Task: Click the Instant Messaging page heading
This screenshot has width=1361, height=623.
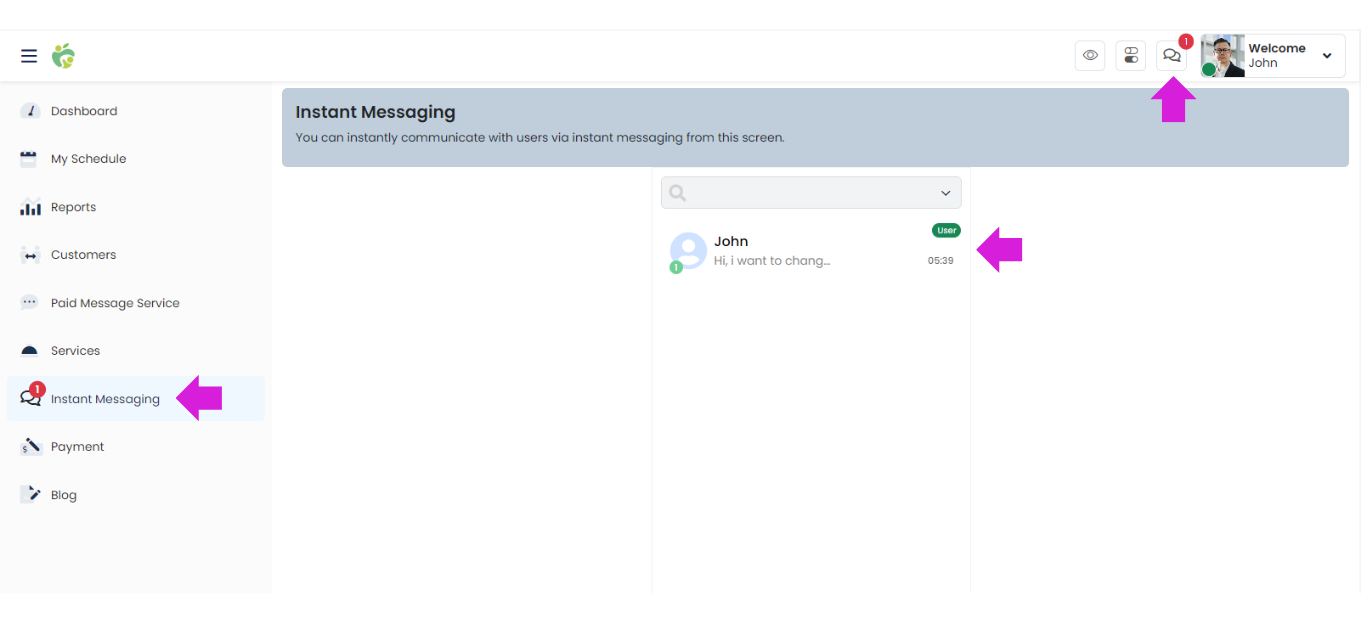Action: point(376,112)
